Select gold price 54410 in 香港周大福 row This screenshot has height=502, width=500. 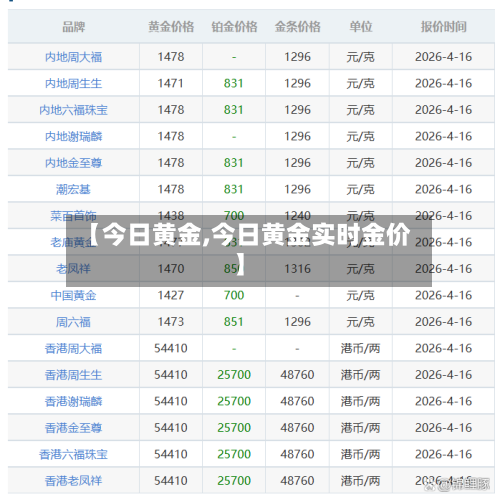click(171, 348)
